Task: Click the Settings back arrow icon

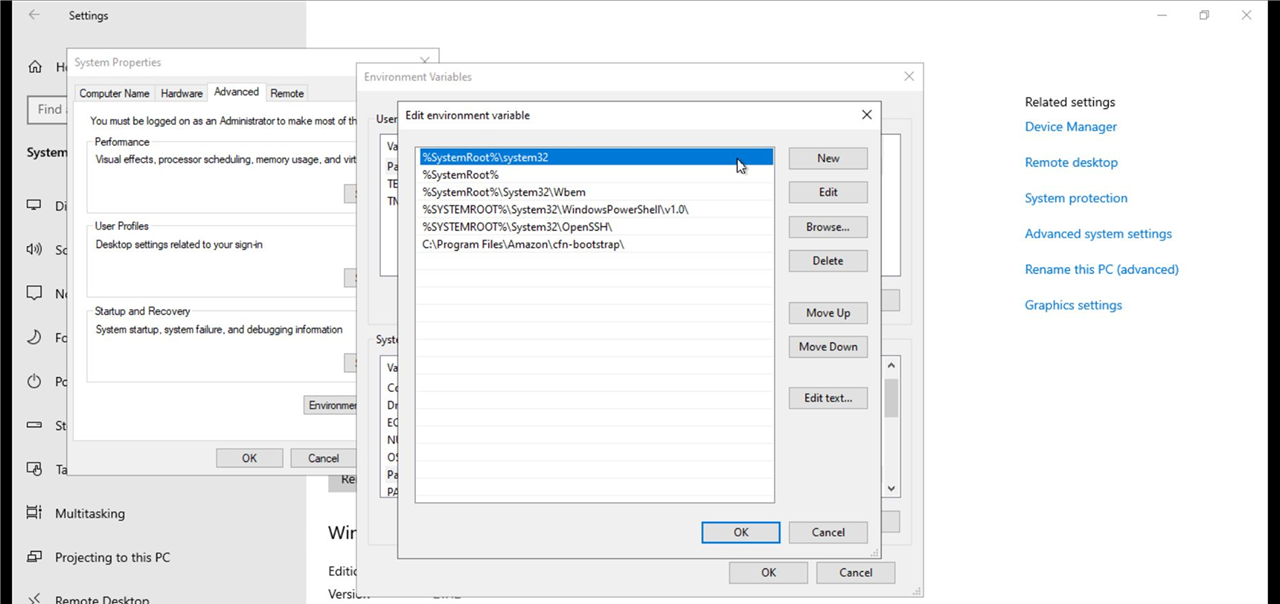Action: pos(34,16)
